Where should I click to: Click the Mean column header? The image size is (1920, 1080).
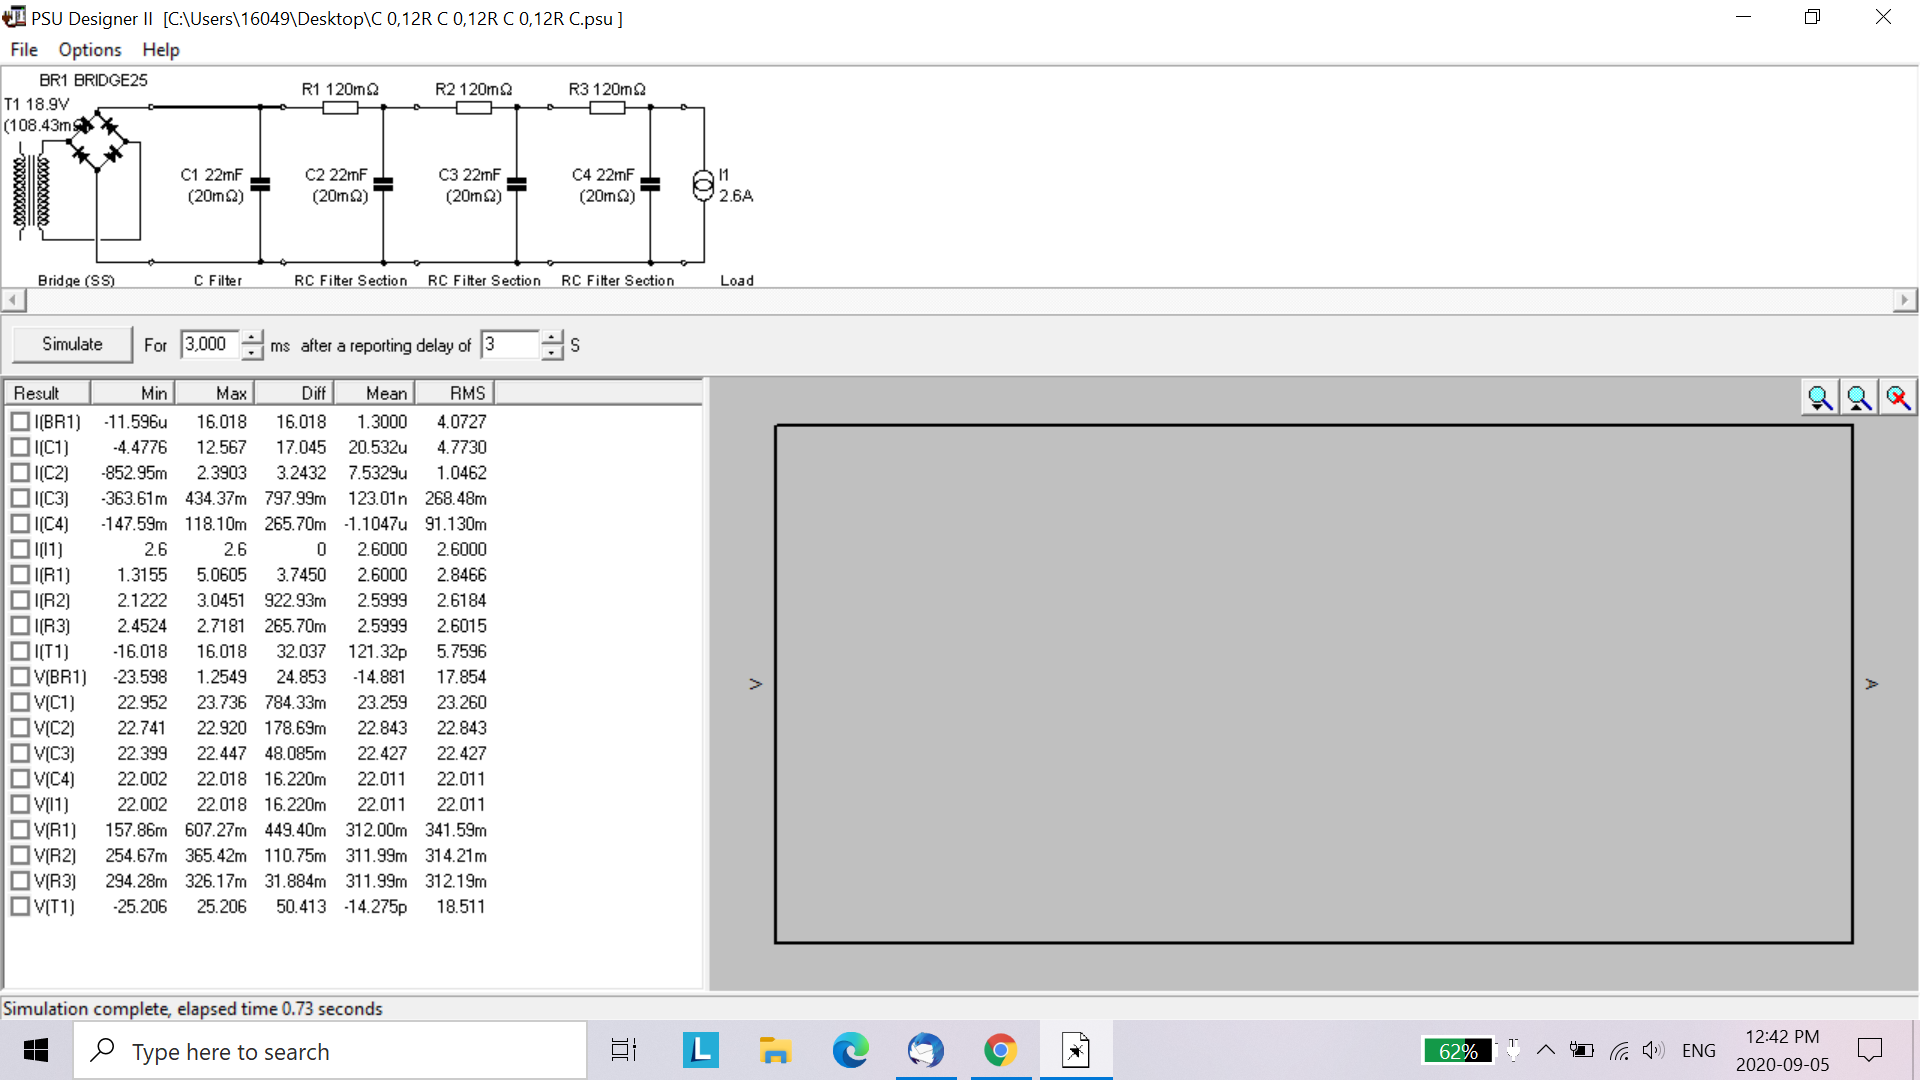tap(375, 393)
